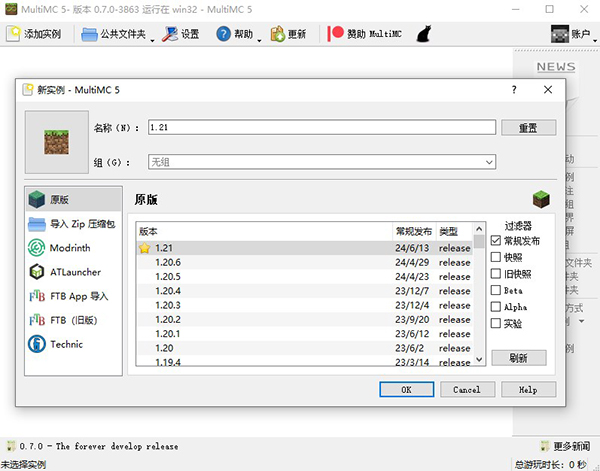
Task: Select version 1.20.4 in the list
Action: pyautogui.click(x=168, y=291)
